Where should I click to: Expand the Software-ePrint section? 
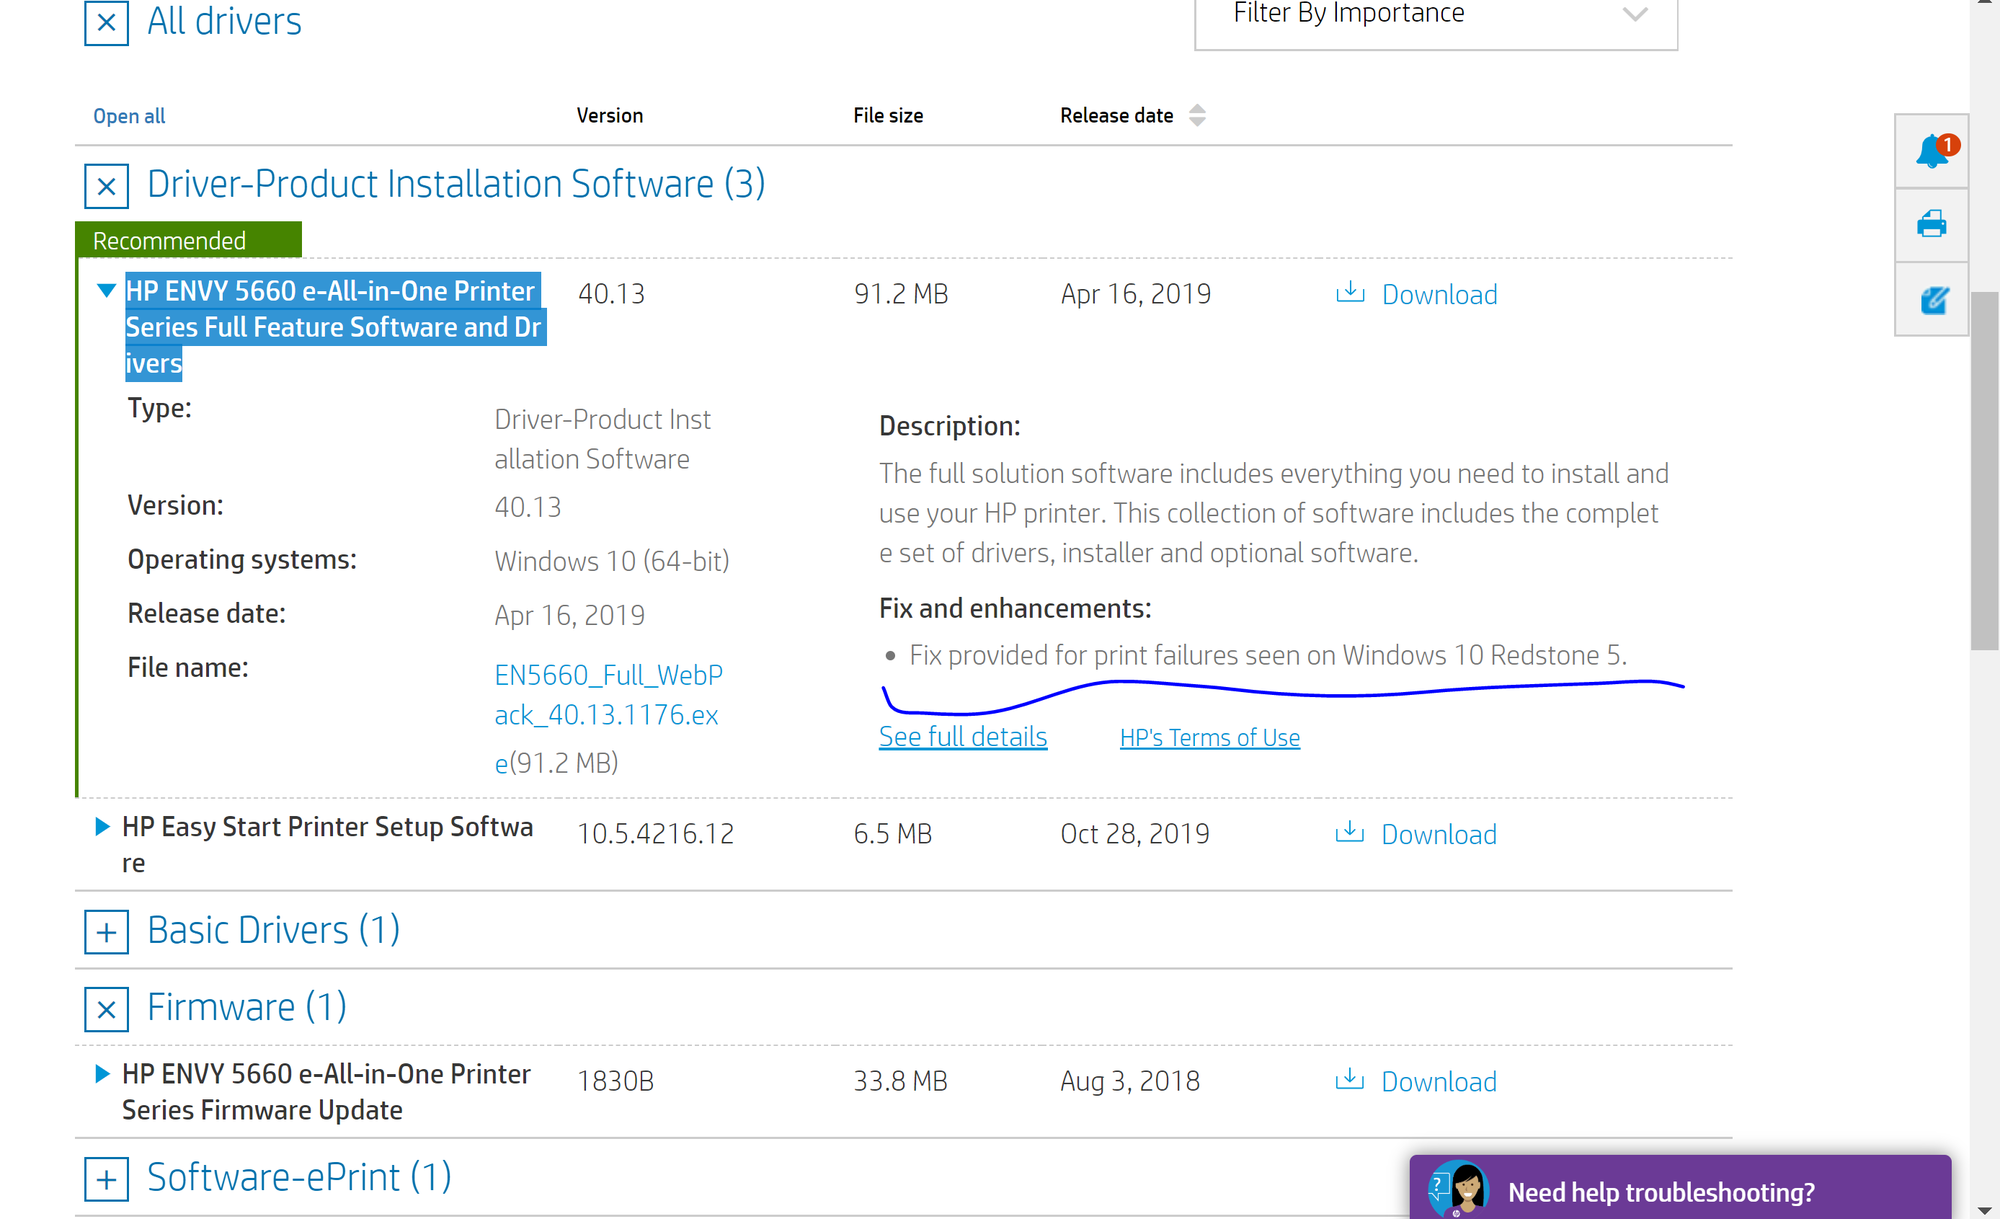pyautogui.click(x=105, y=1179)
